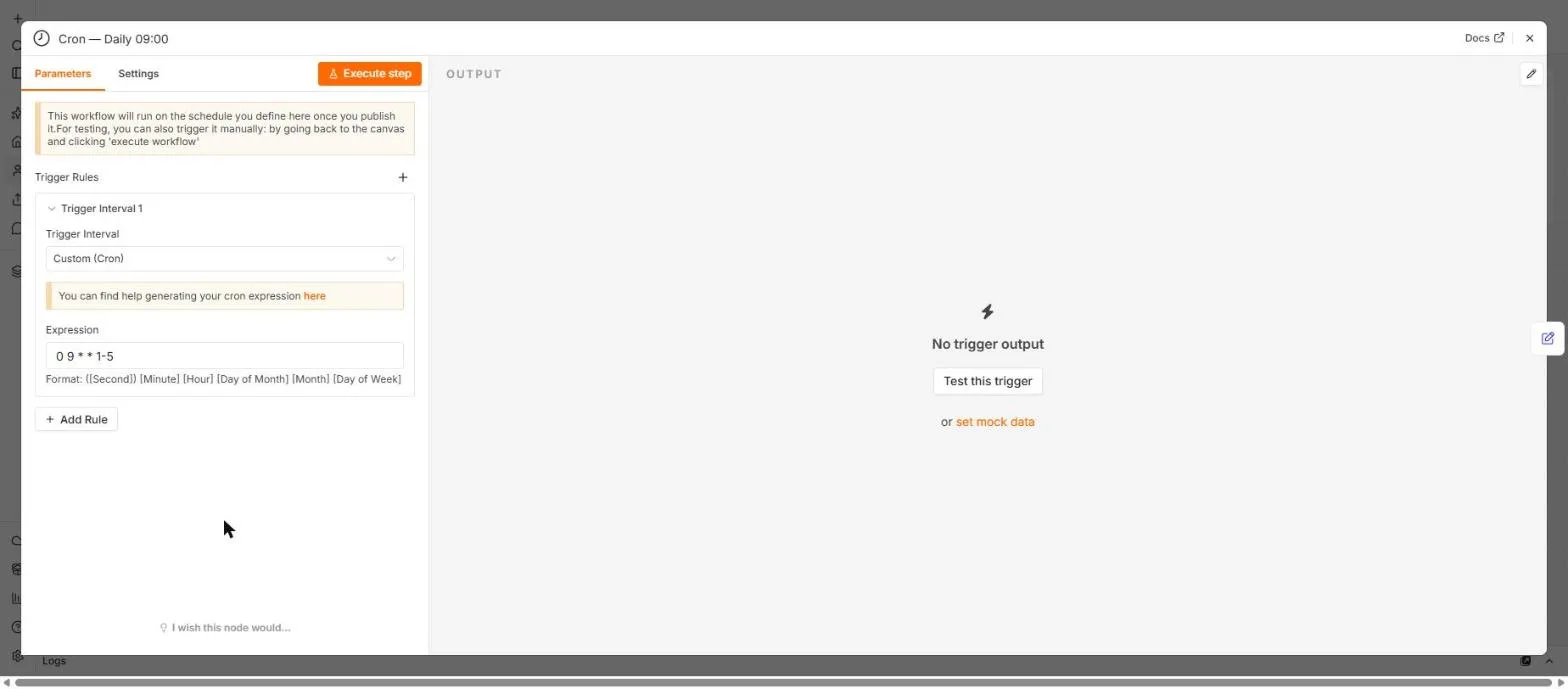Click the pencil edit icon in Output panel
Image resolution: width=1568 pixels, height=689 pixels.
point(1531,74)
